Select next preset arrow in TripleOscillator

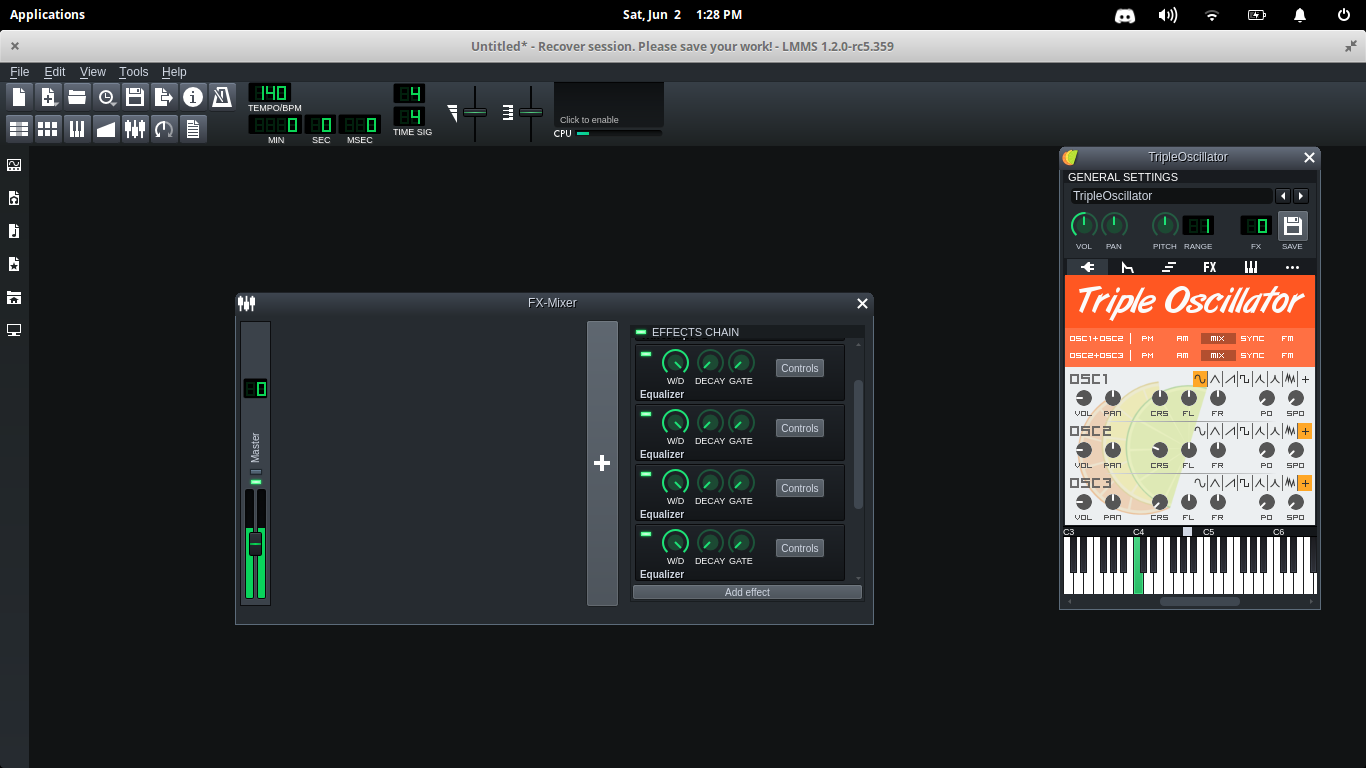1301,196
